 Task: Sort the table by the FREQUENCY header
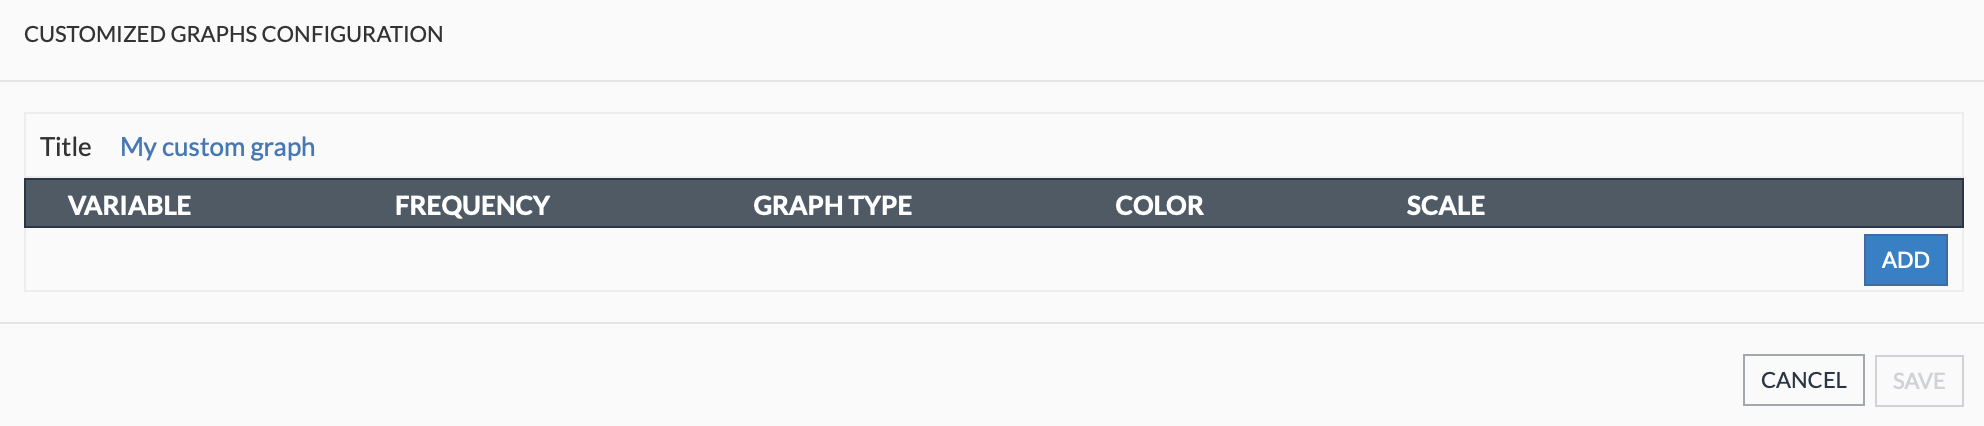pos(472,205)
